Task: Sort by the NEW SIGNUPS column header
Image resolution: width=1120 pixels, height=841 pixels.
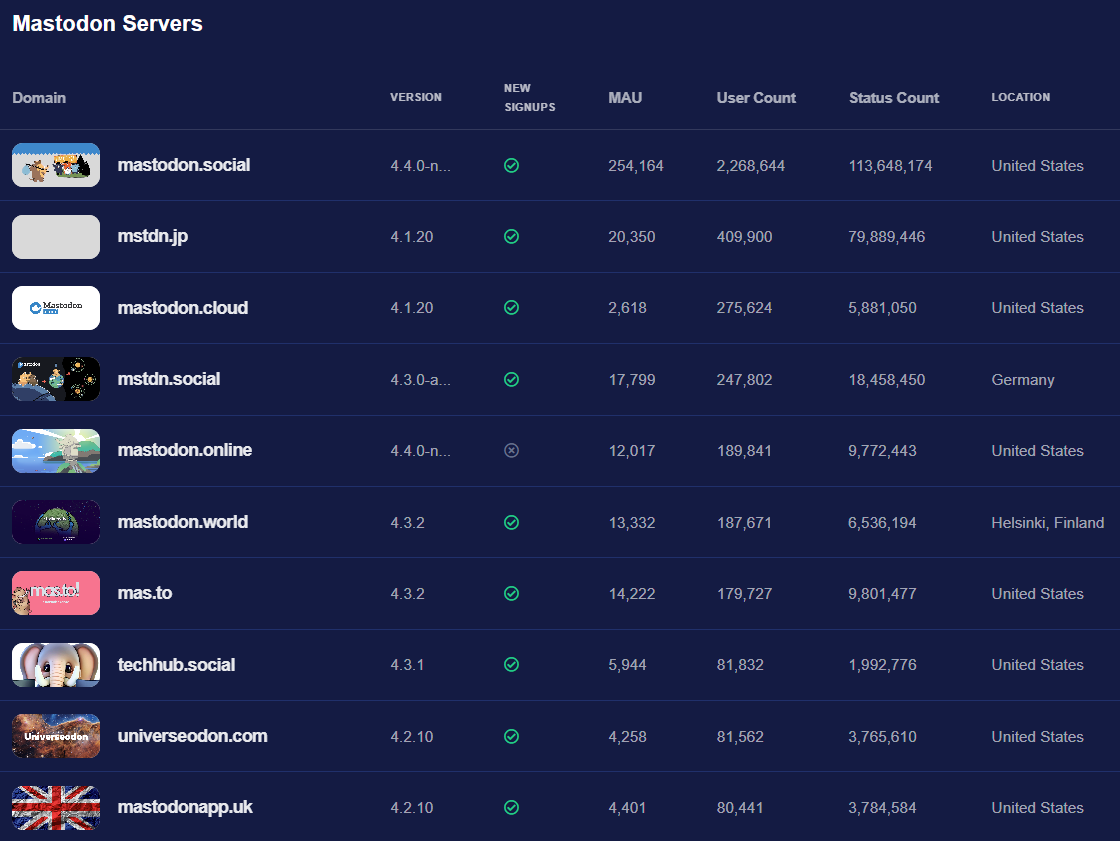Action: [x=529, y=97]
